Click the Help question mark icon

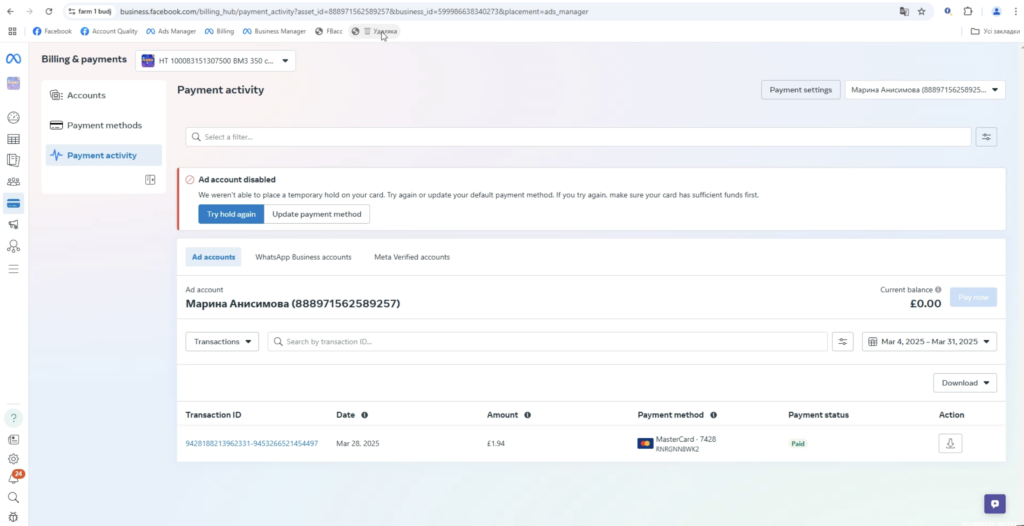click(x=13, y=417)
